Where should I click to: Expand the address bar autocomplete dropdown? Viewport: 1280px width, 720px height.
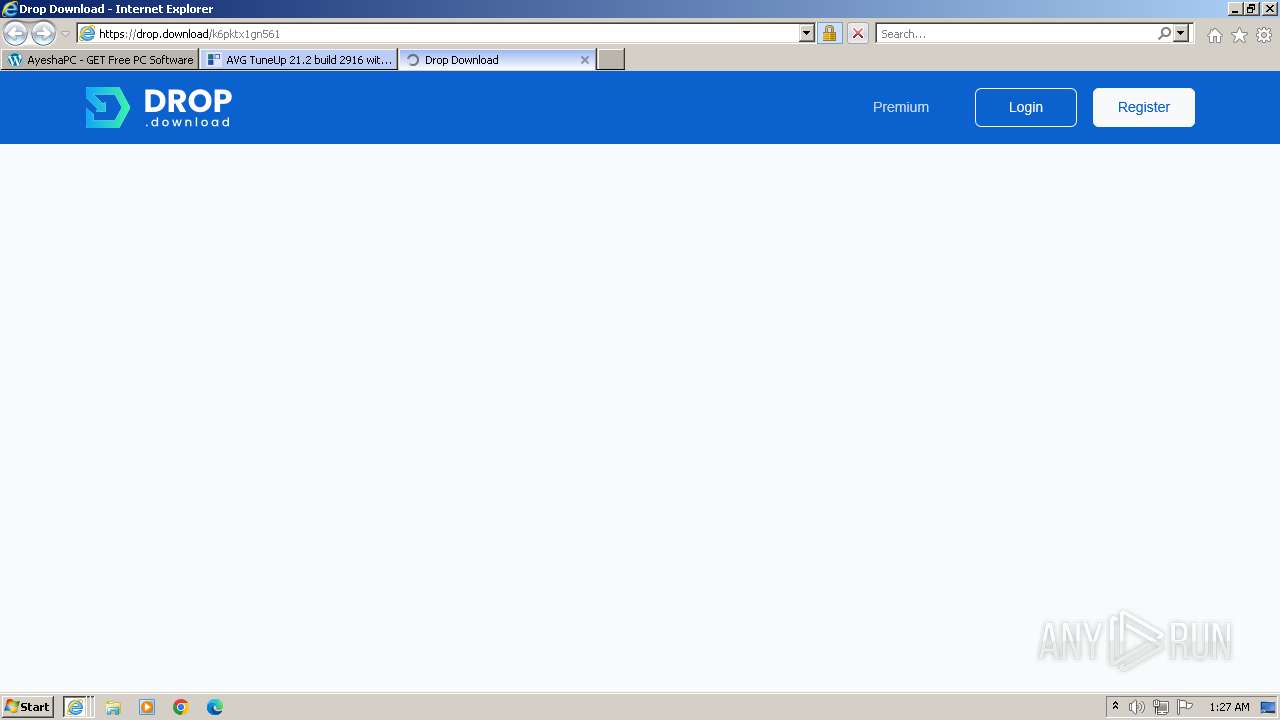807,33
